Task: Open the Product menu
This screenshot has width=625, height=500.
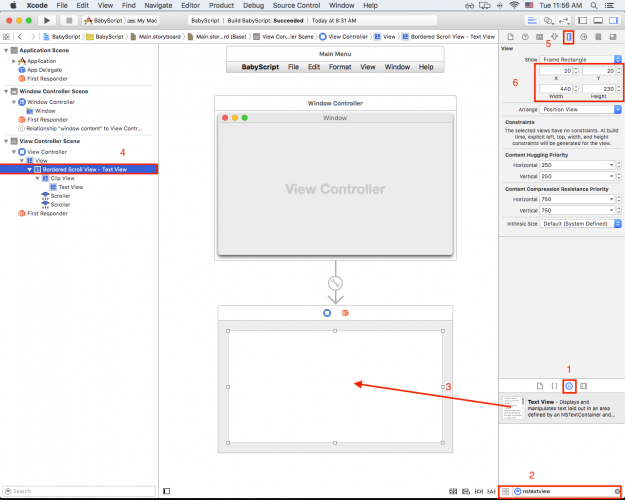Action: pyautogui.click(x=221, y=6)
